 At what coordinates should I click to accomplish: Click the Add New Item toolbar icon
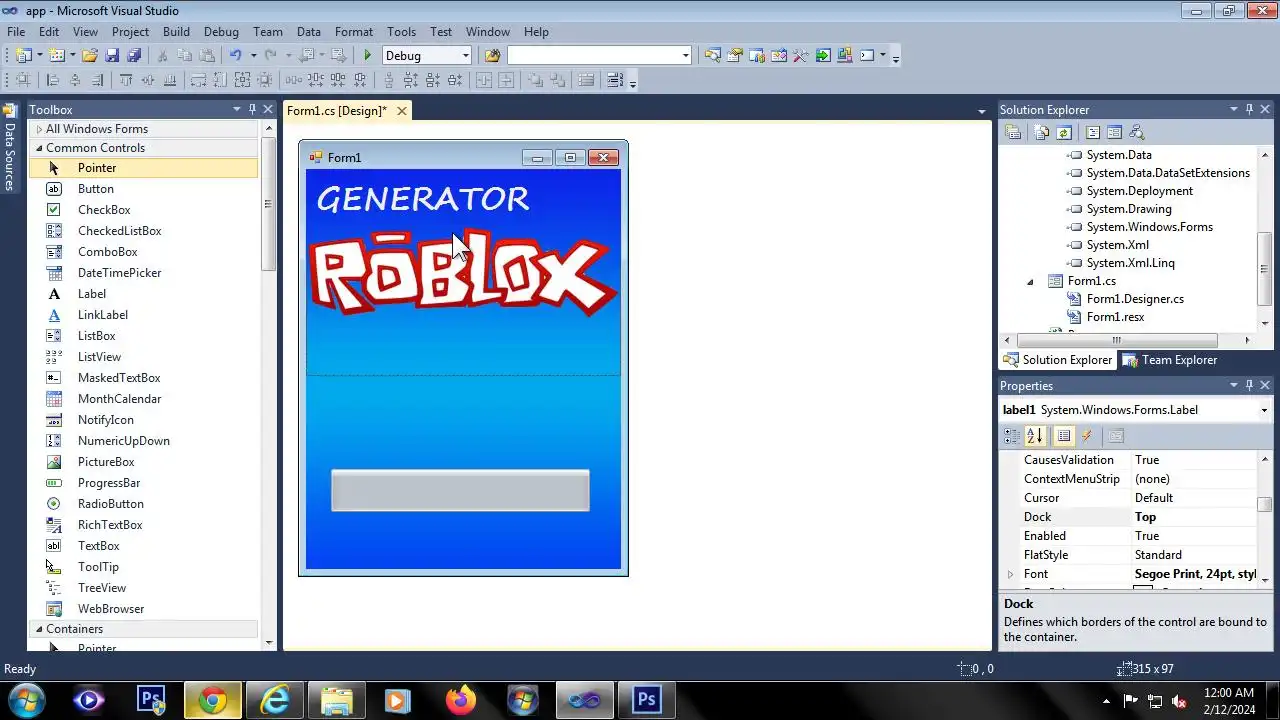tap(56, 56)
